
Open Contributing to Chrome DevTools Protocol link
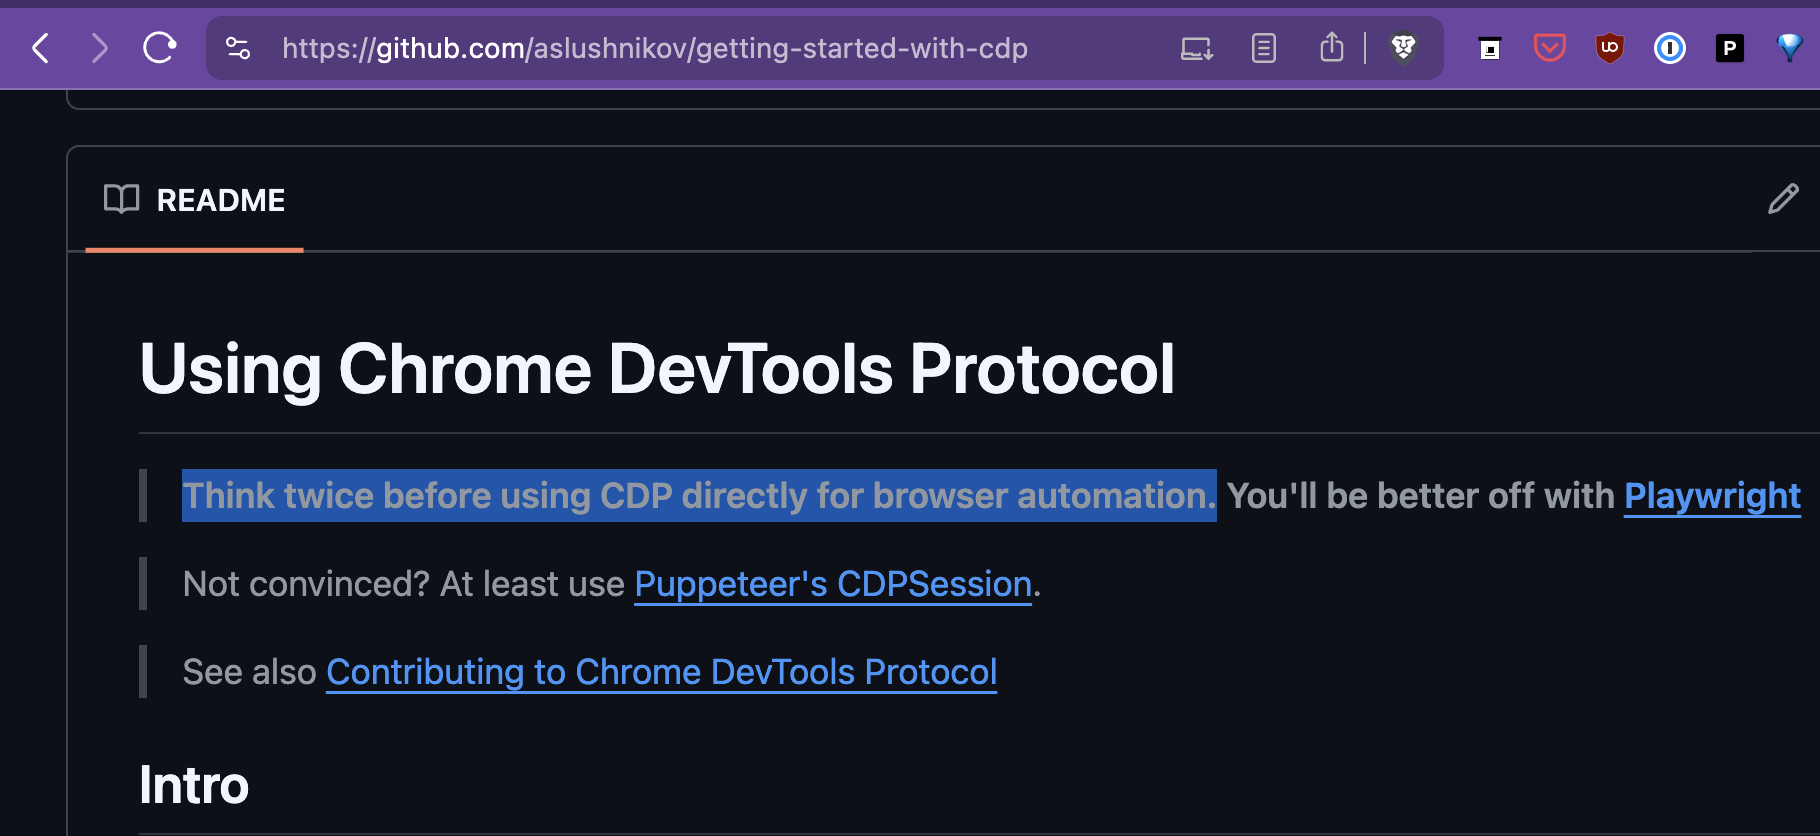coord(662,672)
